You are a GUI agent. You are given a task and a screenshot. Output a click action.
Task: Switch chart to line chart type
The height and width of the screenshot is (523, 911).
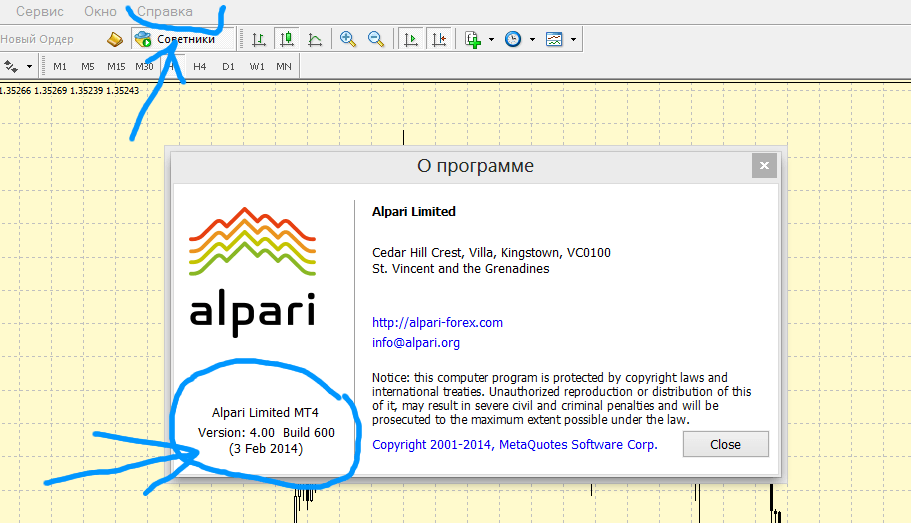[x=315, y=40]
